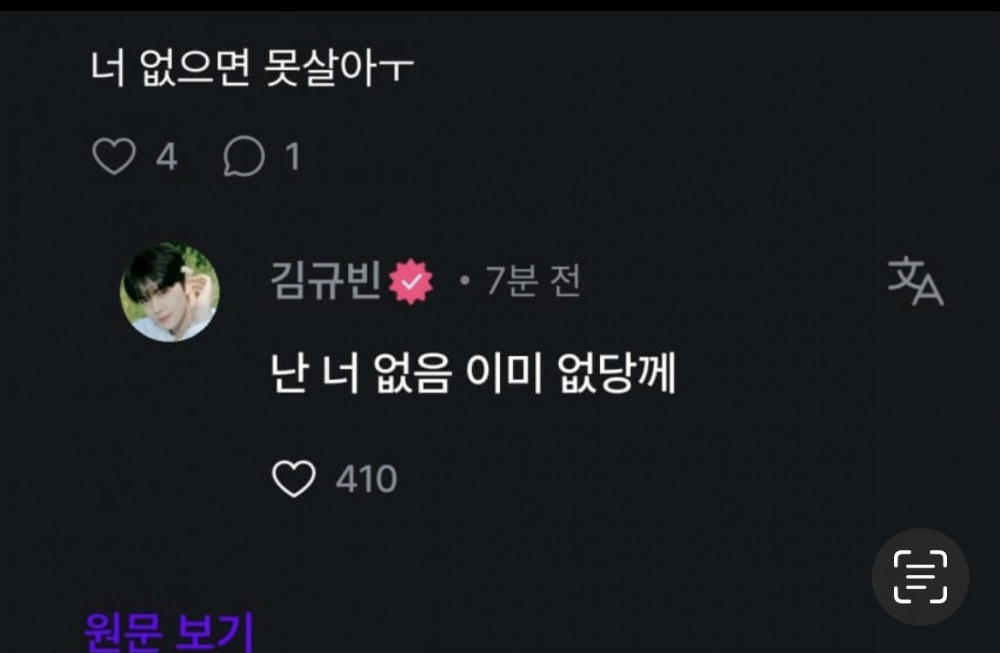This screenshot has height=653, width=1000.
Task: Open the 김규빈 username
Action: pyautogui.click(x=326, y=281)
